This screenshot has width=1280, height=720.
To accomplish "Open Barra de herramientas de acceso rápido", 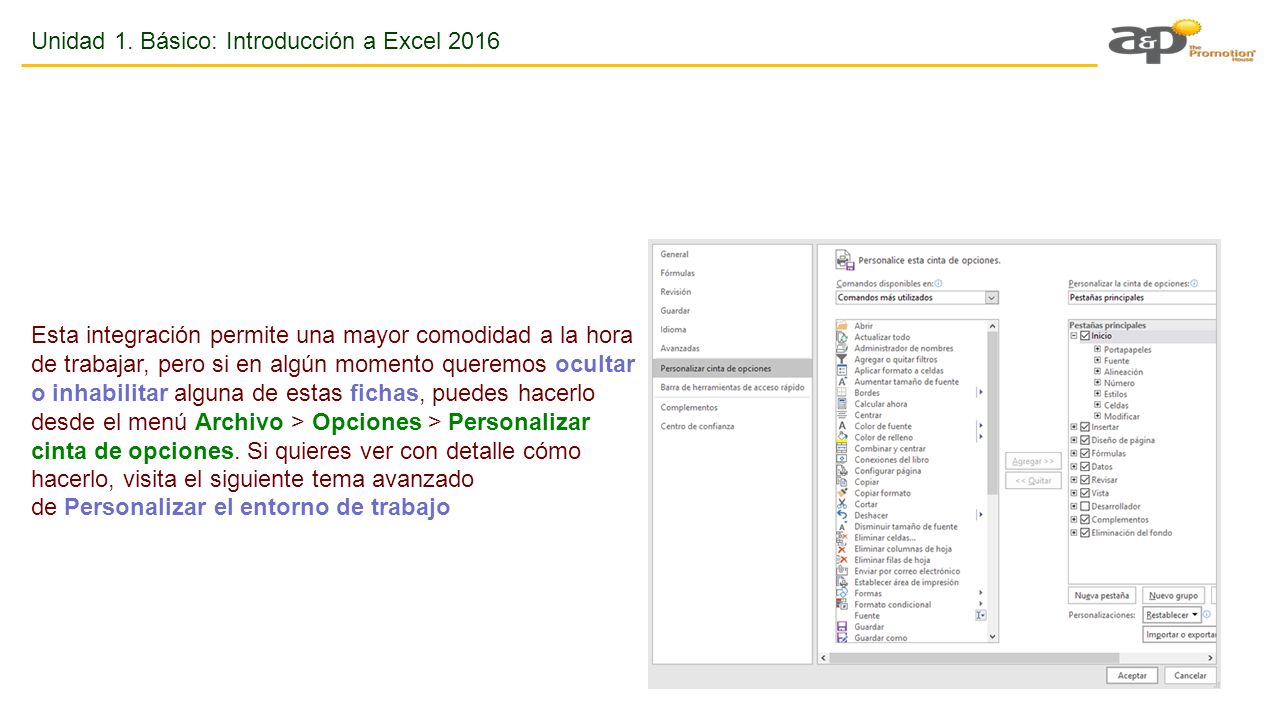I will coord(732,387).
